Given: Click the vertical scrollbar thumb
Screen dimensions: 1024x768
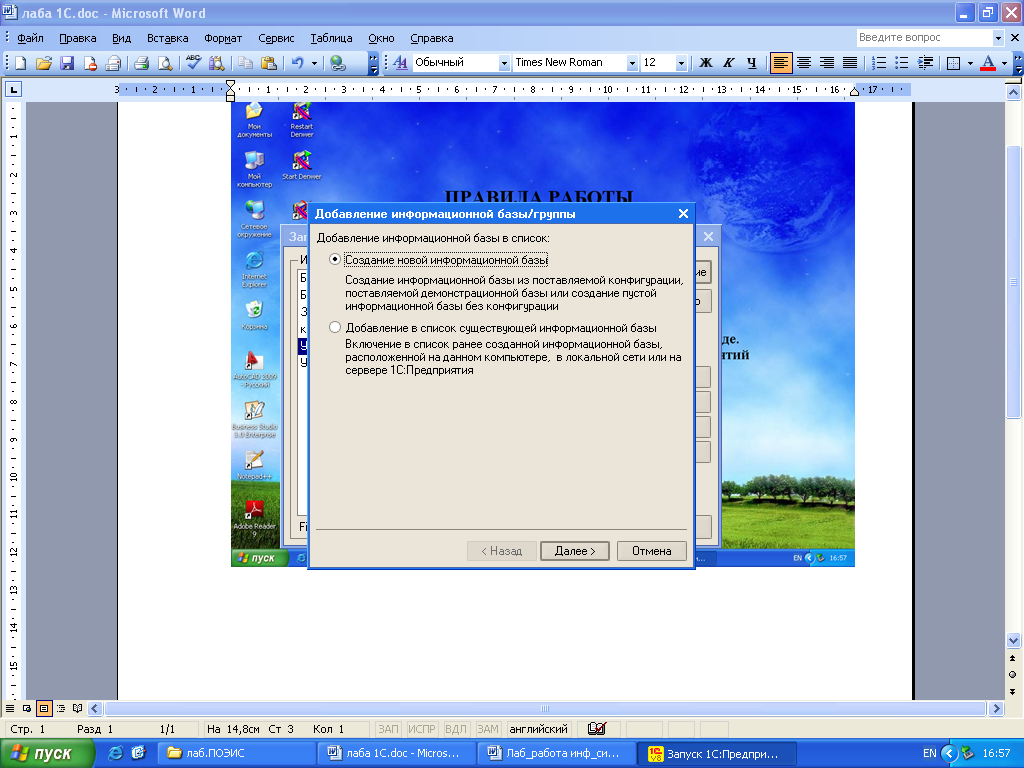Looking at the screenshot, I should [1013, 282].
